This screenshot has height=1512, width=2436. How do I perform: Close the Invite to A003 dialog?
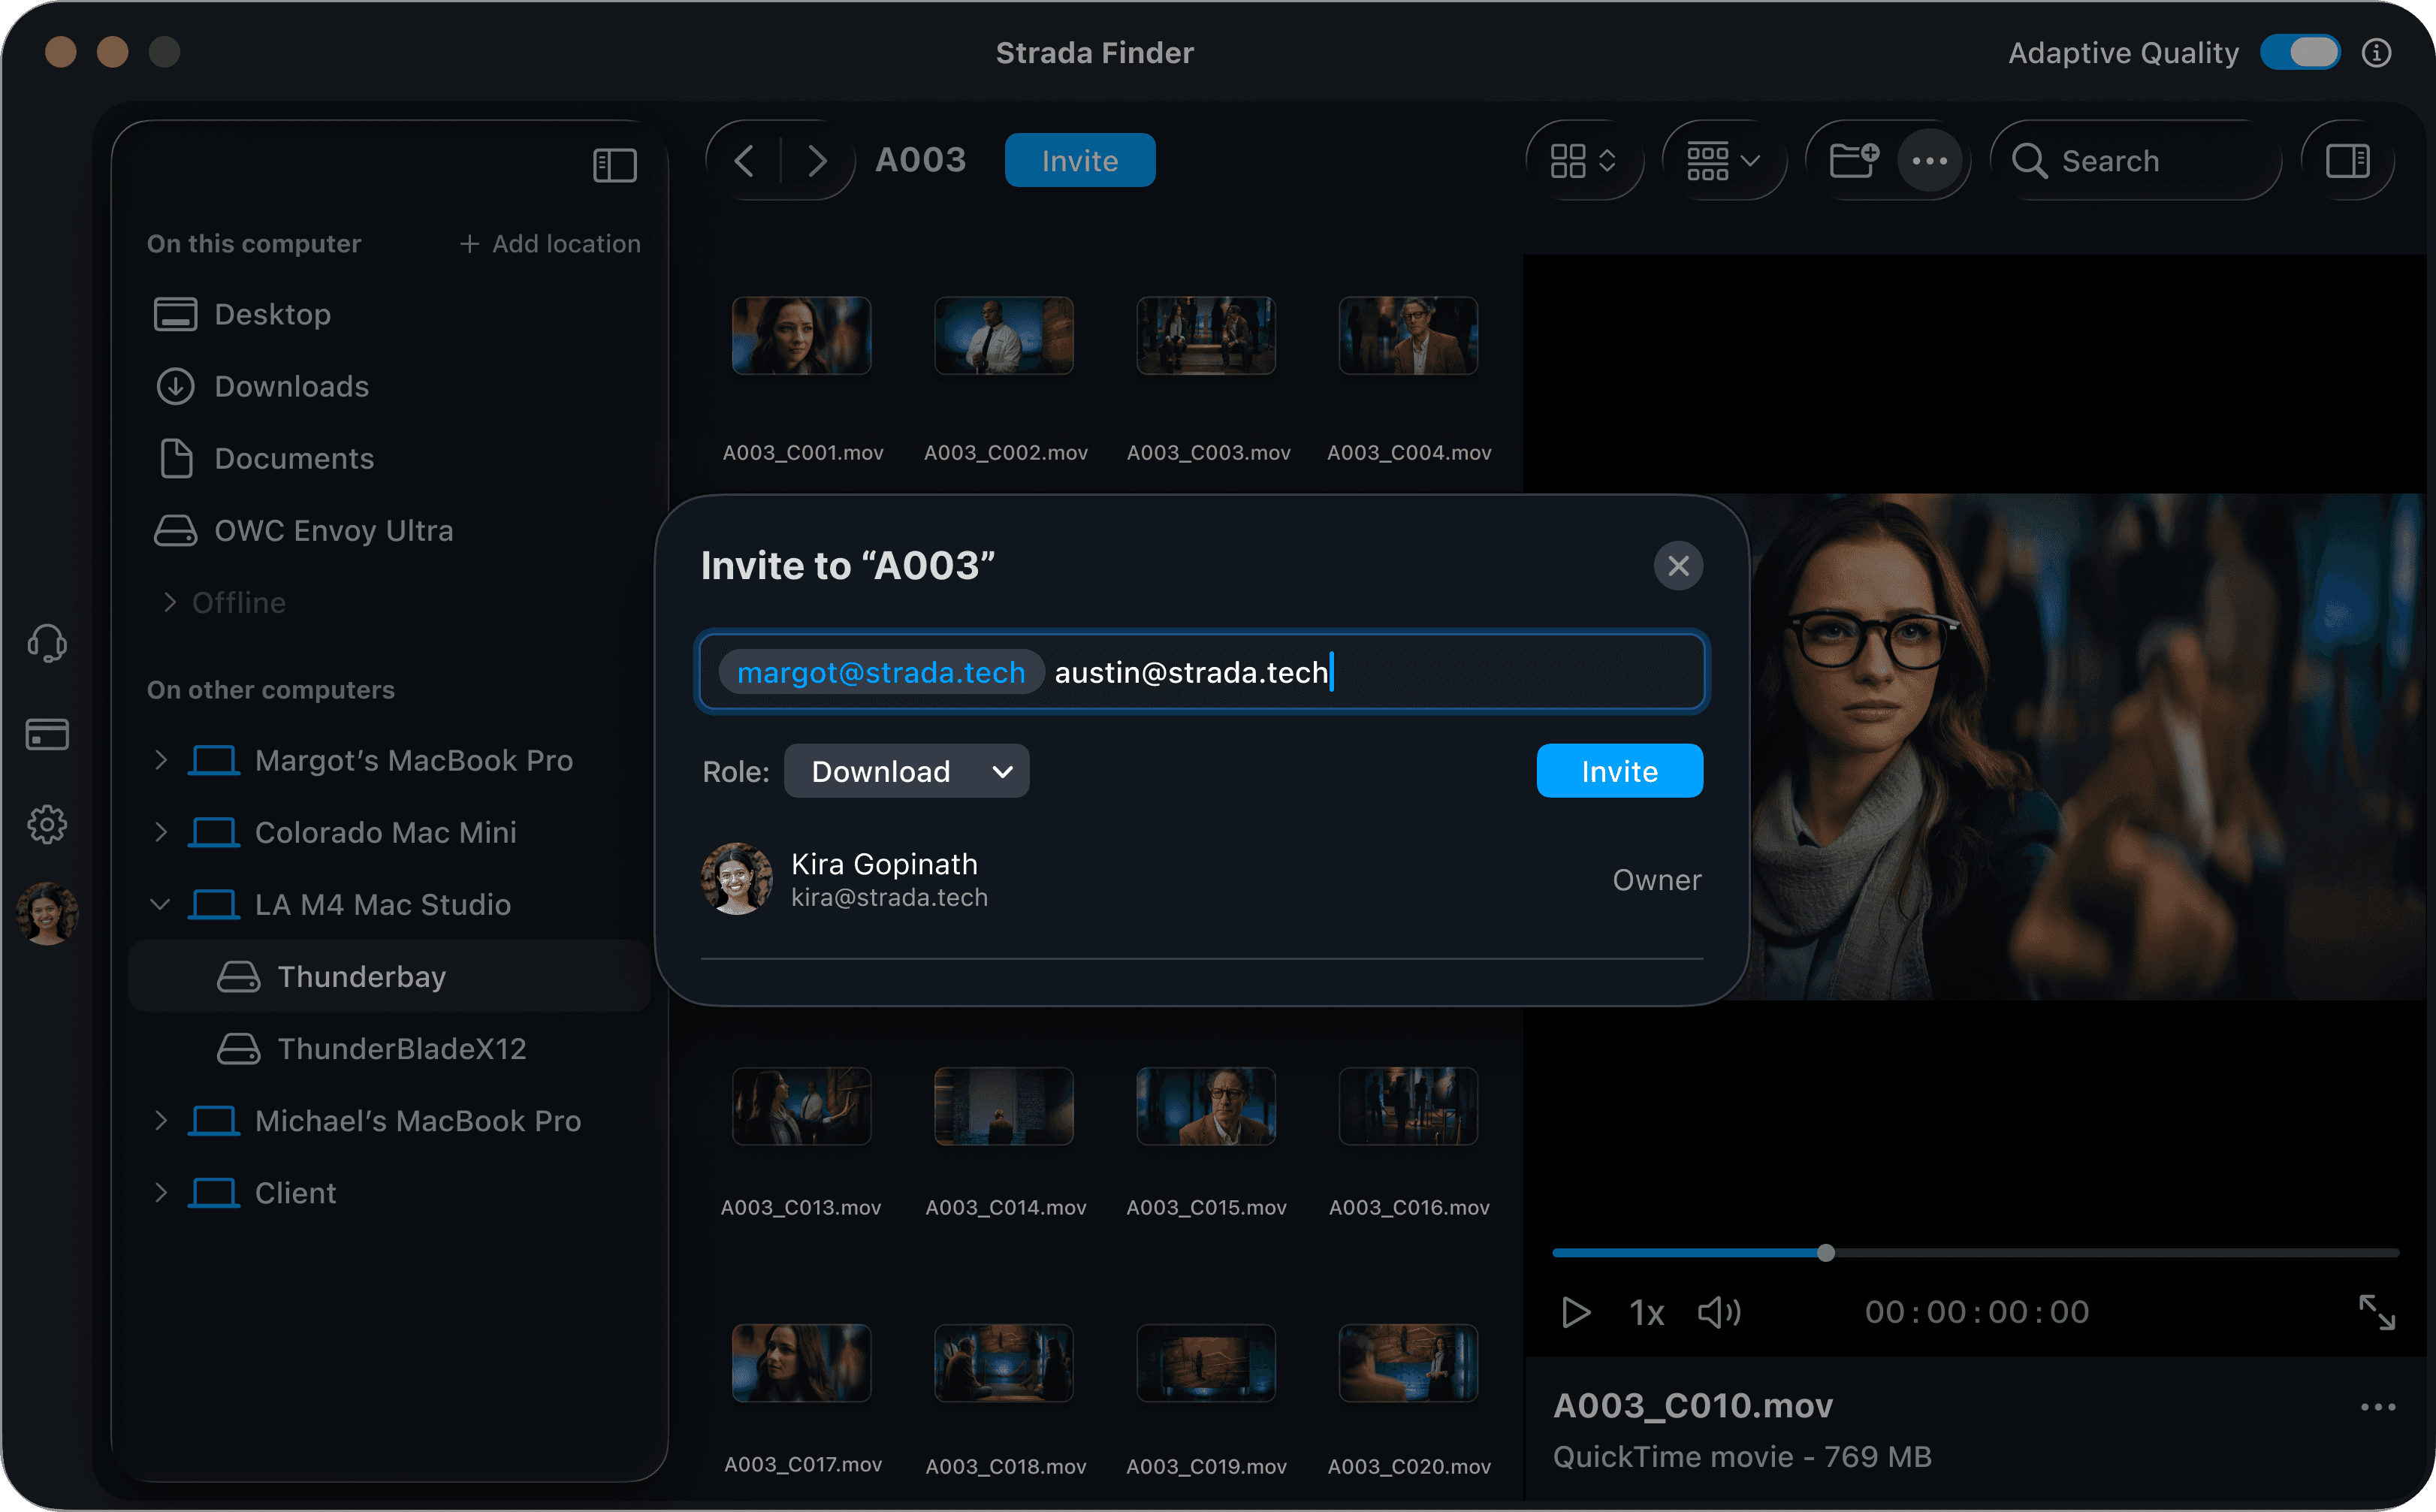click(1678, 566)
